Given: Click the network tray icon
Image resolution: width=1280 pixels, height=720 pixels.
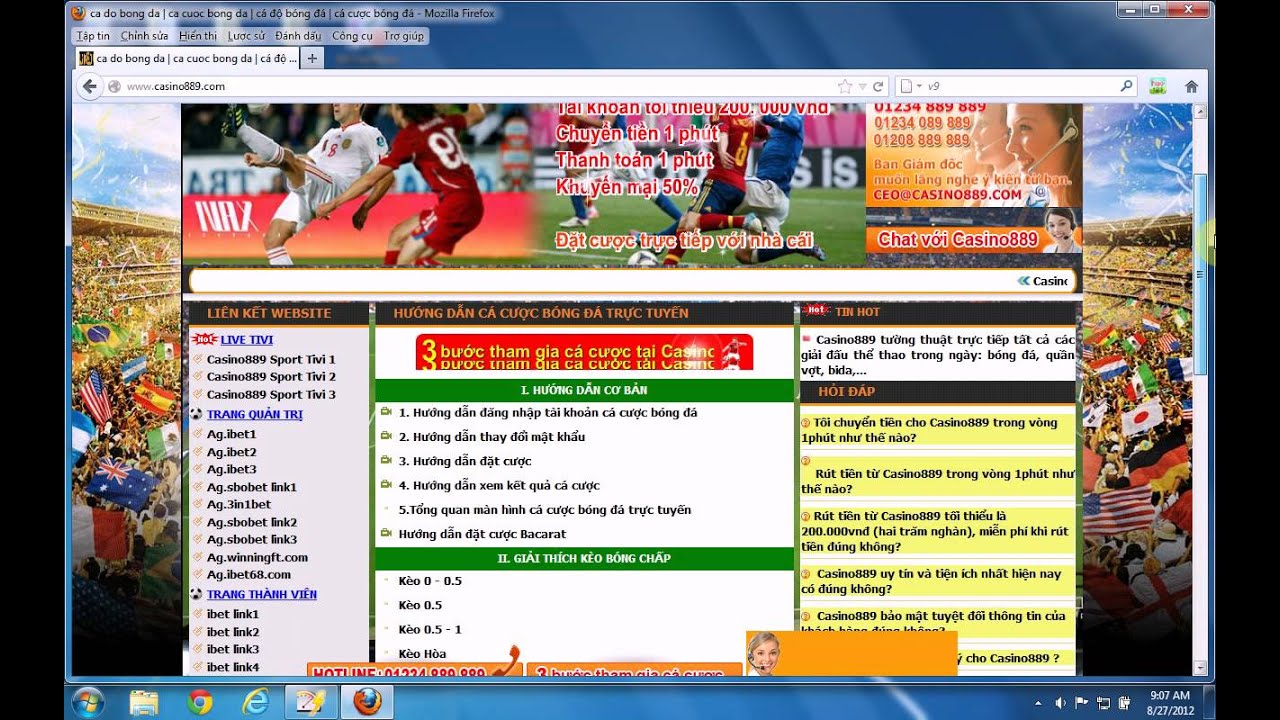Looking at the screenshot, I should (x=1103, y=703).
